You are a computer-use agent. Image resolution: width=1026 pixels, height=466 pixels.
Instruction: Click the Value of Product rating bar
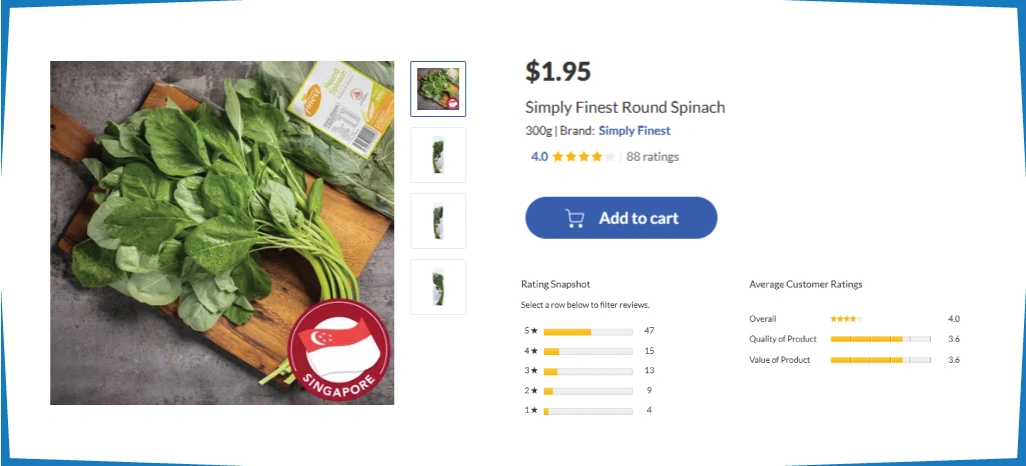[880, 360]
